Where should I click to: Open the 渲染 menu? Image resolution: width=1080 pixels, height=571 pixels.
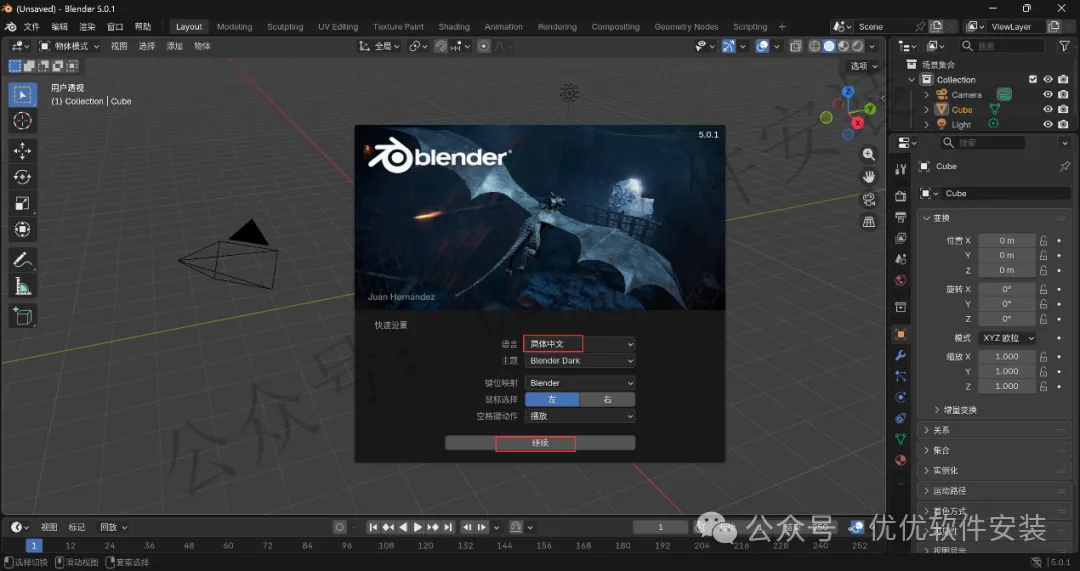point(87,27)
